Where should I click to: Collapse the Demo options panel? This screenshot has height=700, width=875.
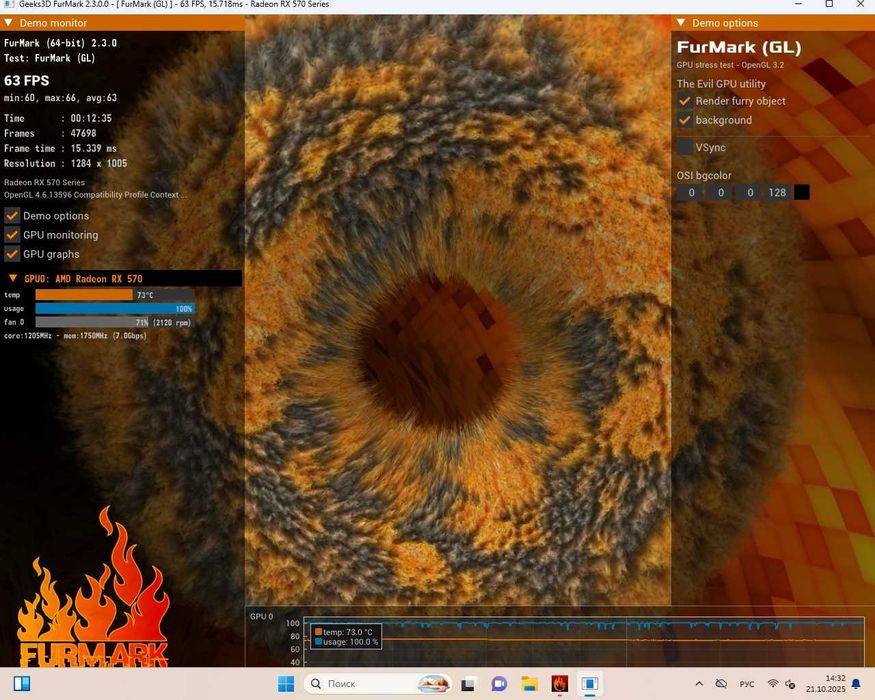point(681,23)
